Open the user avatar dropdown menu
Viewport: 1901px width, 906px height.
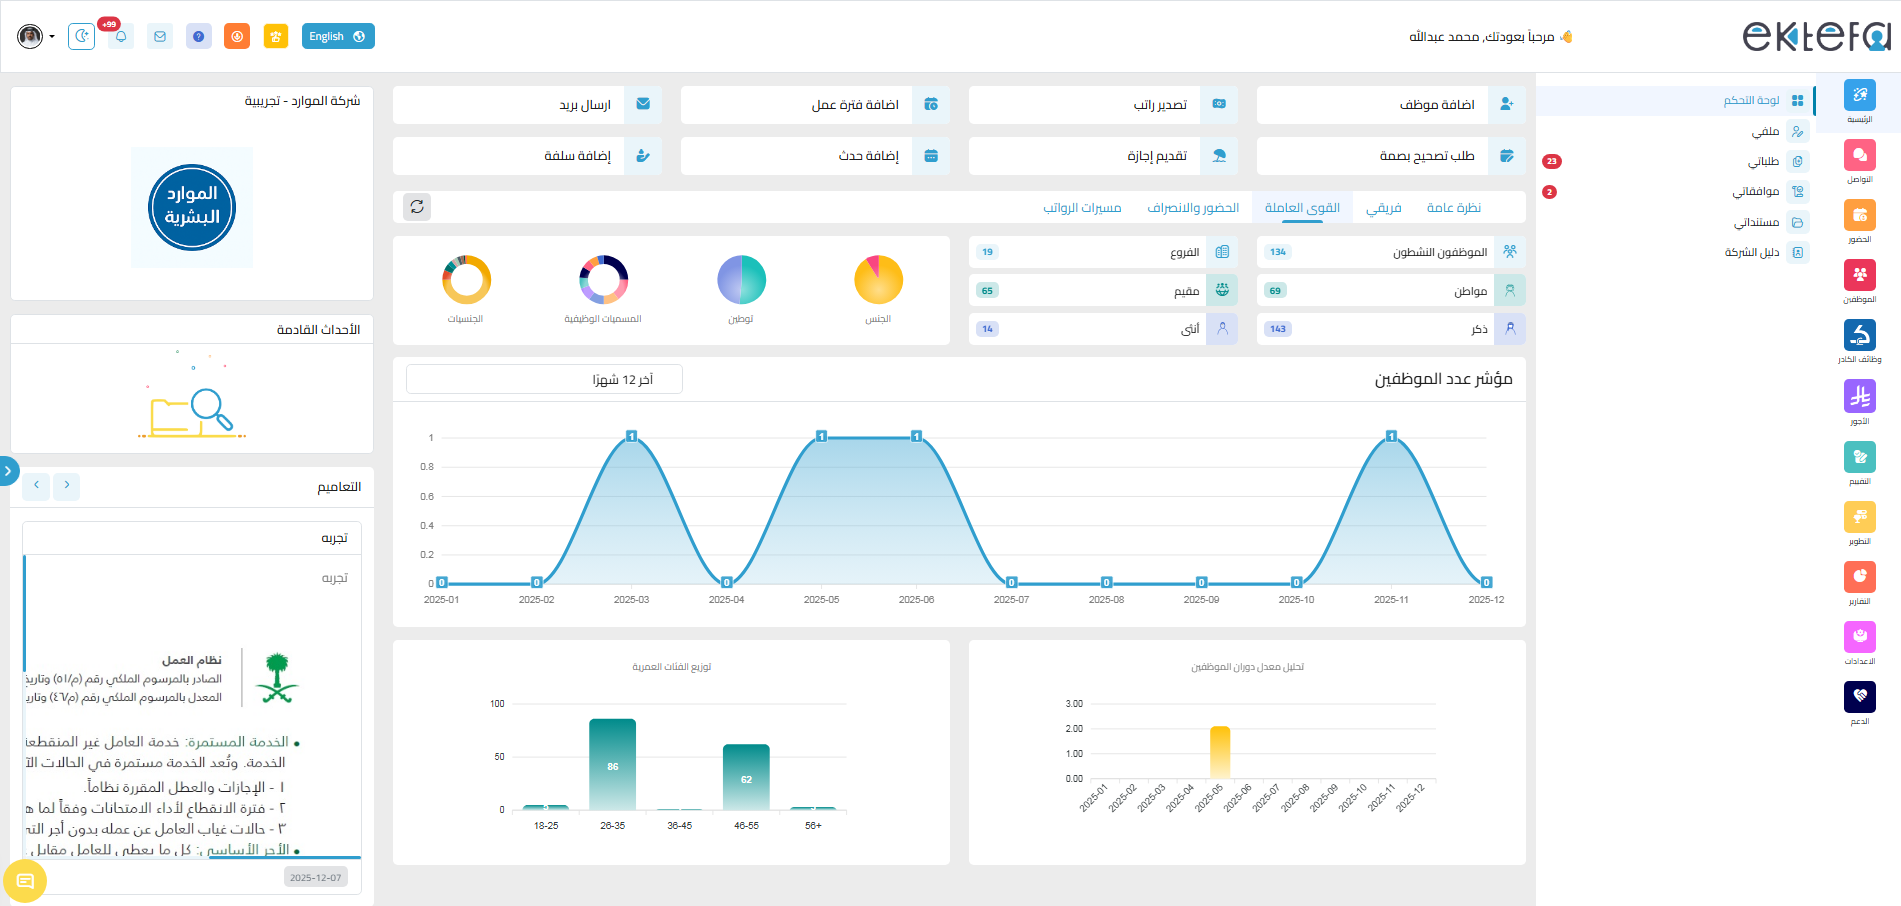pos(35,36)
